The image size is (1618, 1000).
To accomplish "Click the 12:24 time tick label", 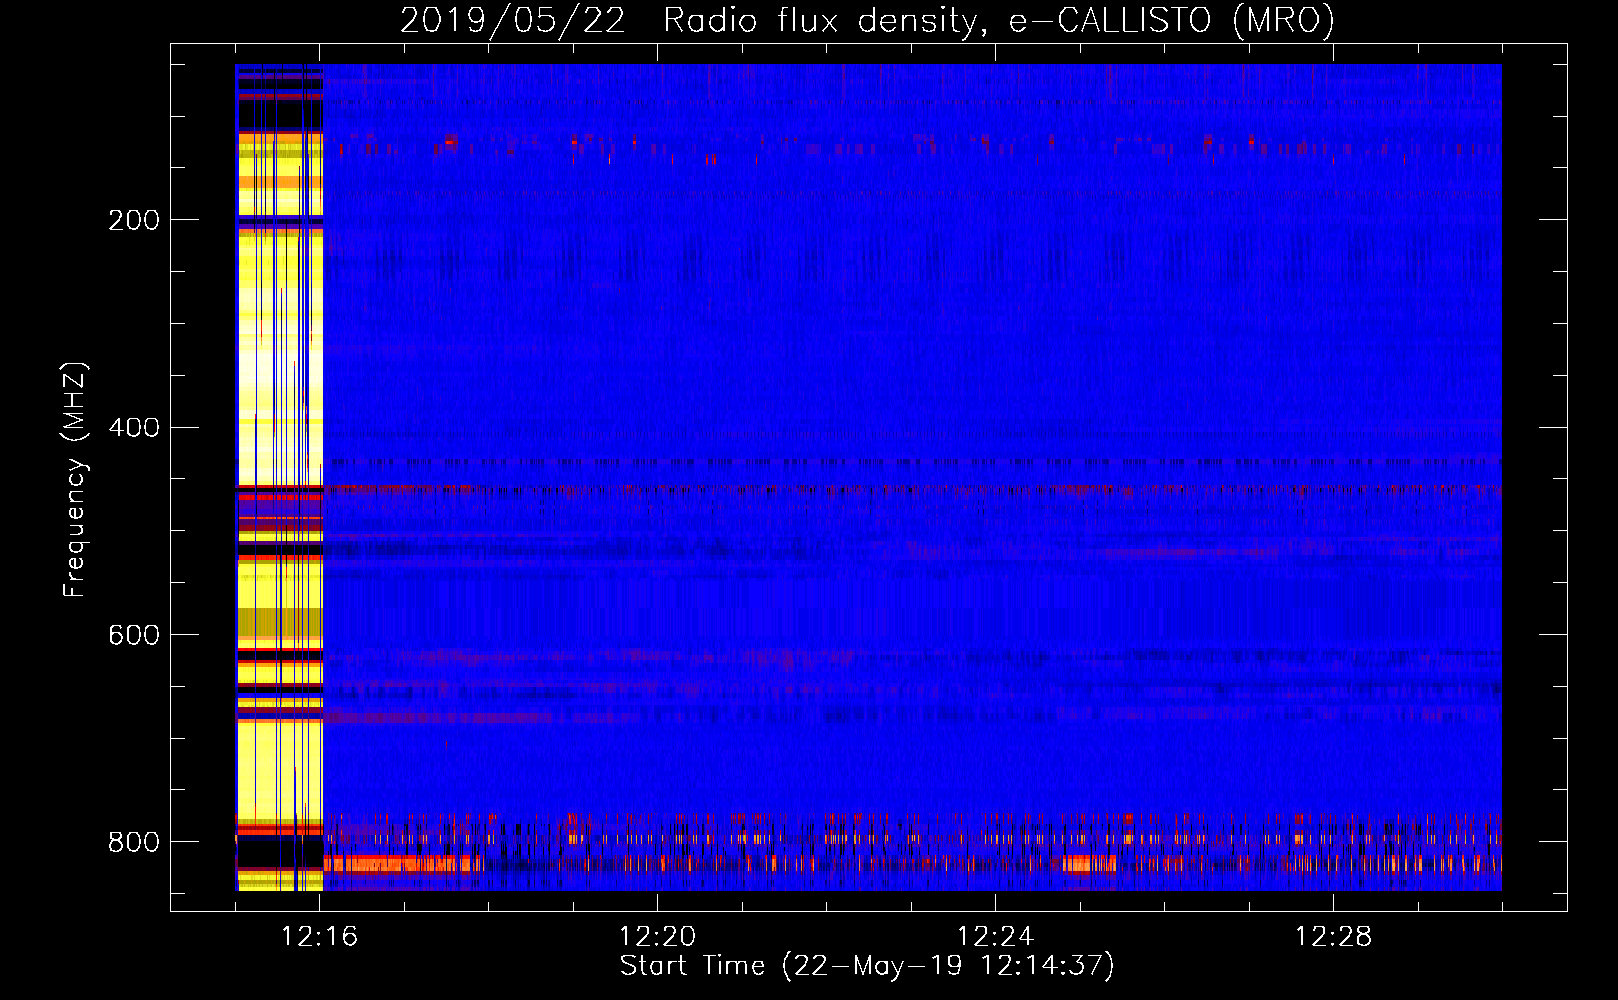I will point(995,936).
